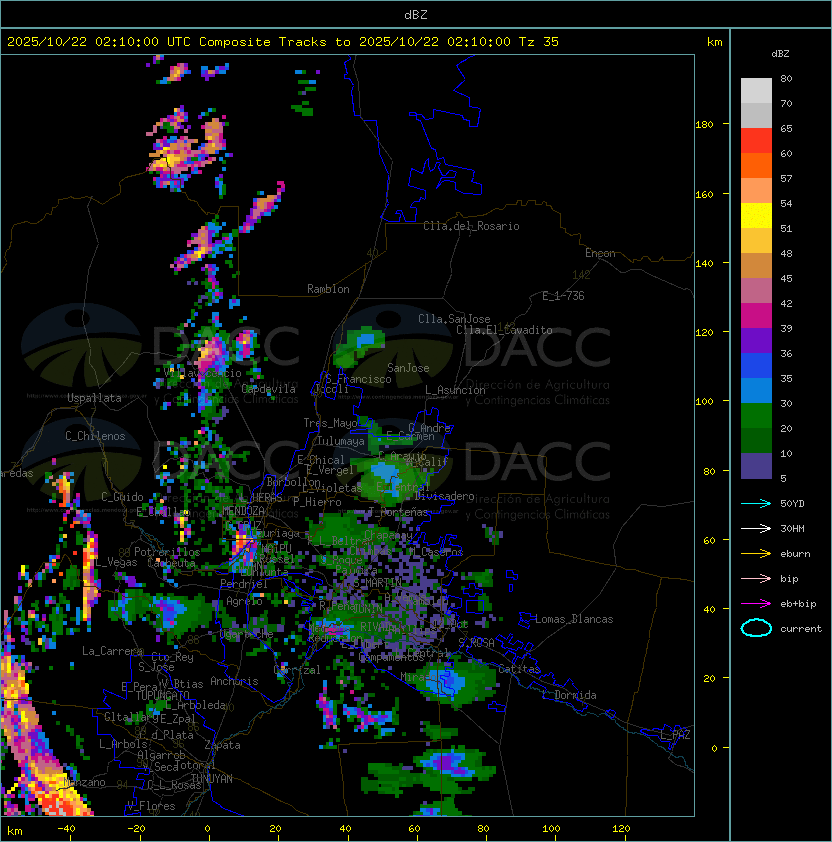Image resolution: width=832 pixels, height=842 pixels.
Task: Click the TUPUNGATO map label
Action: (x=162, y=696)
